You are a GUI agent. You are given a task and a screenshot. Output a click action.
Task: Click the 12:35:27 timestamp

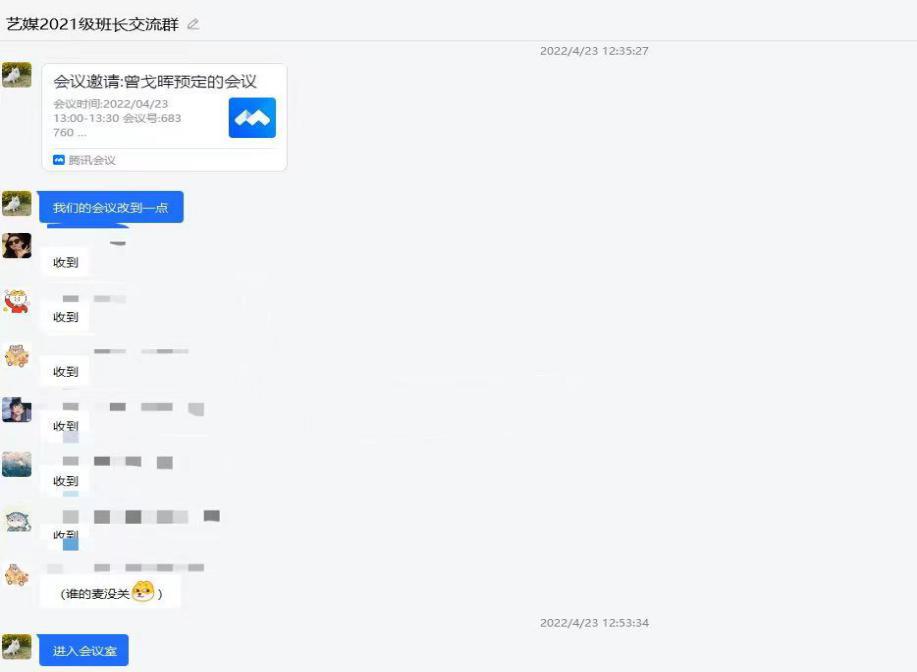[594, 51]
